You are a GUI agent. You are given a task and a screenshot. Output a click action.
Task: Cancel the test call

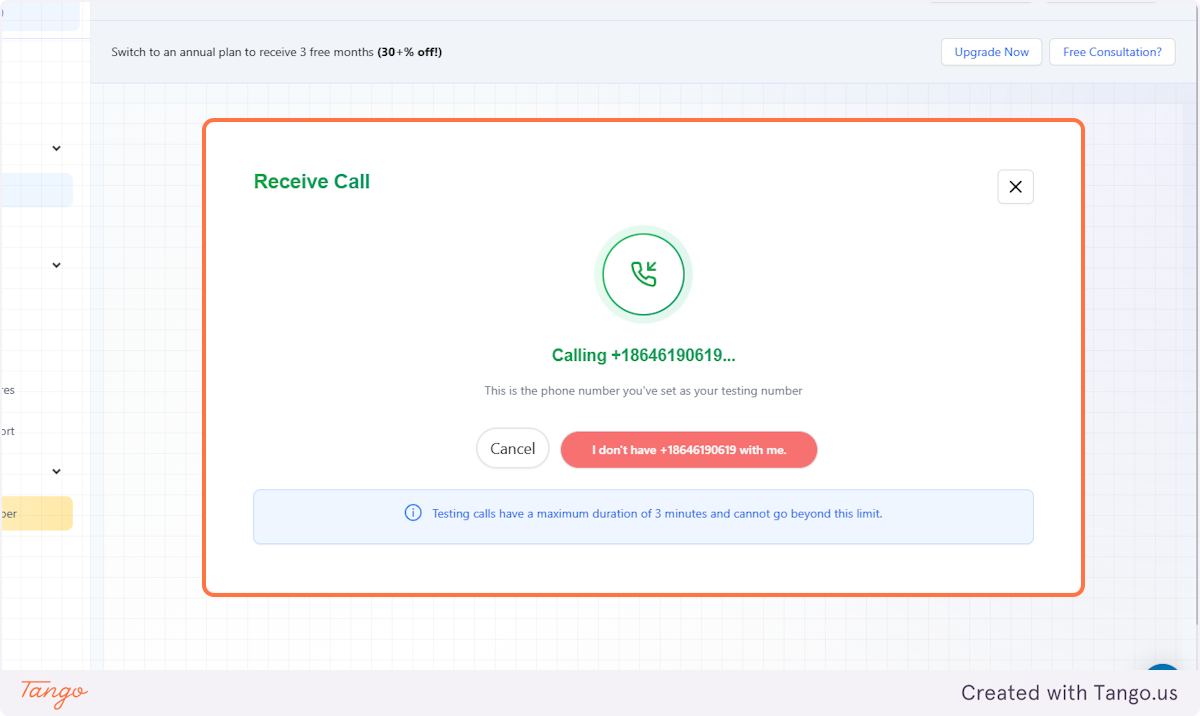(x=512, y=448)
